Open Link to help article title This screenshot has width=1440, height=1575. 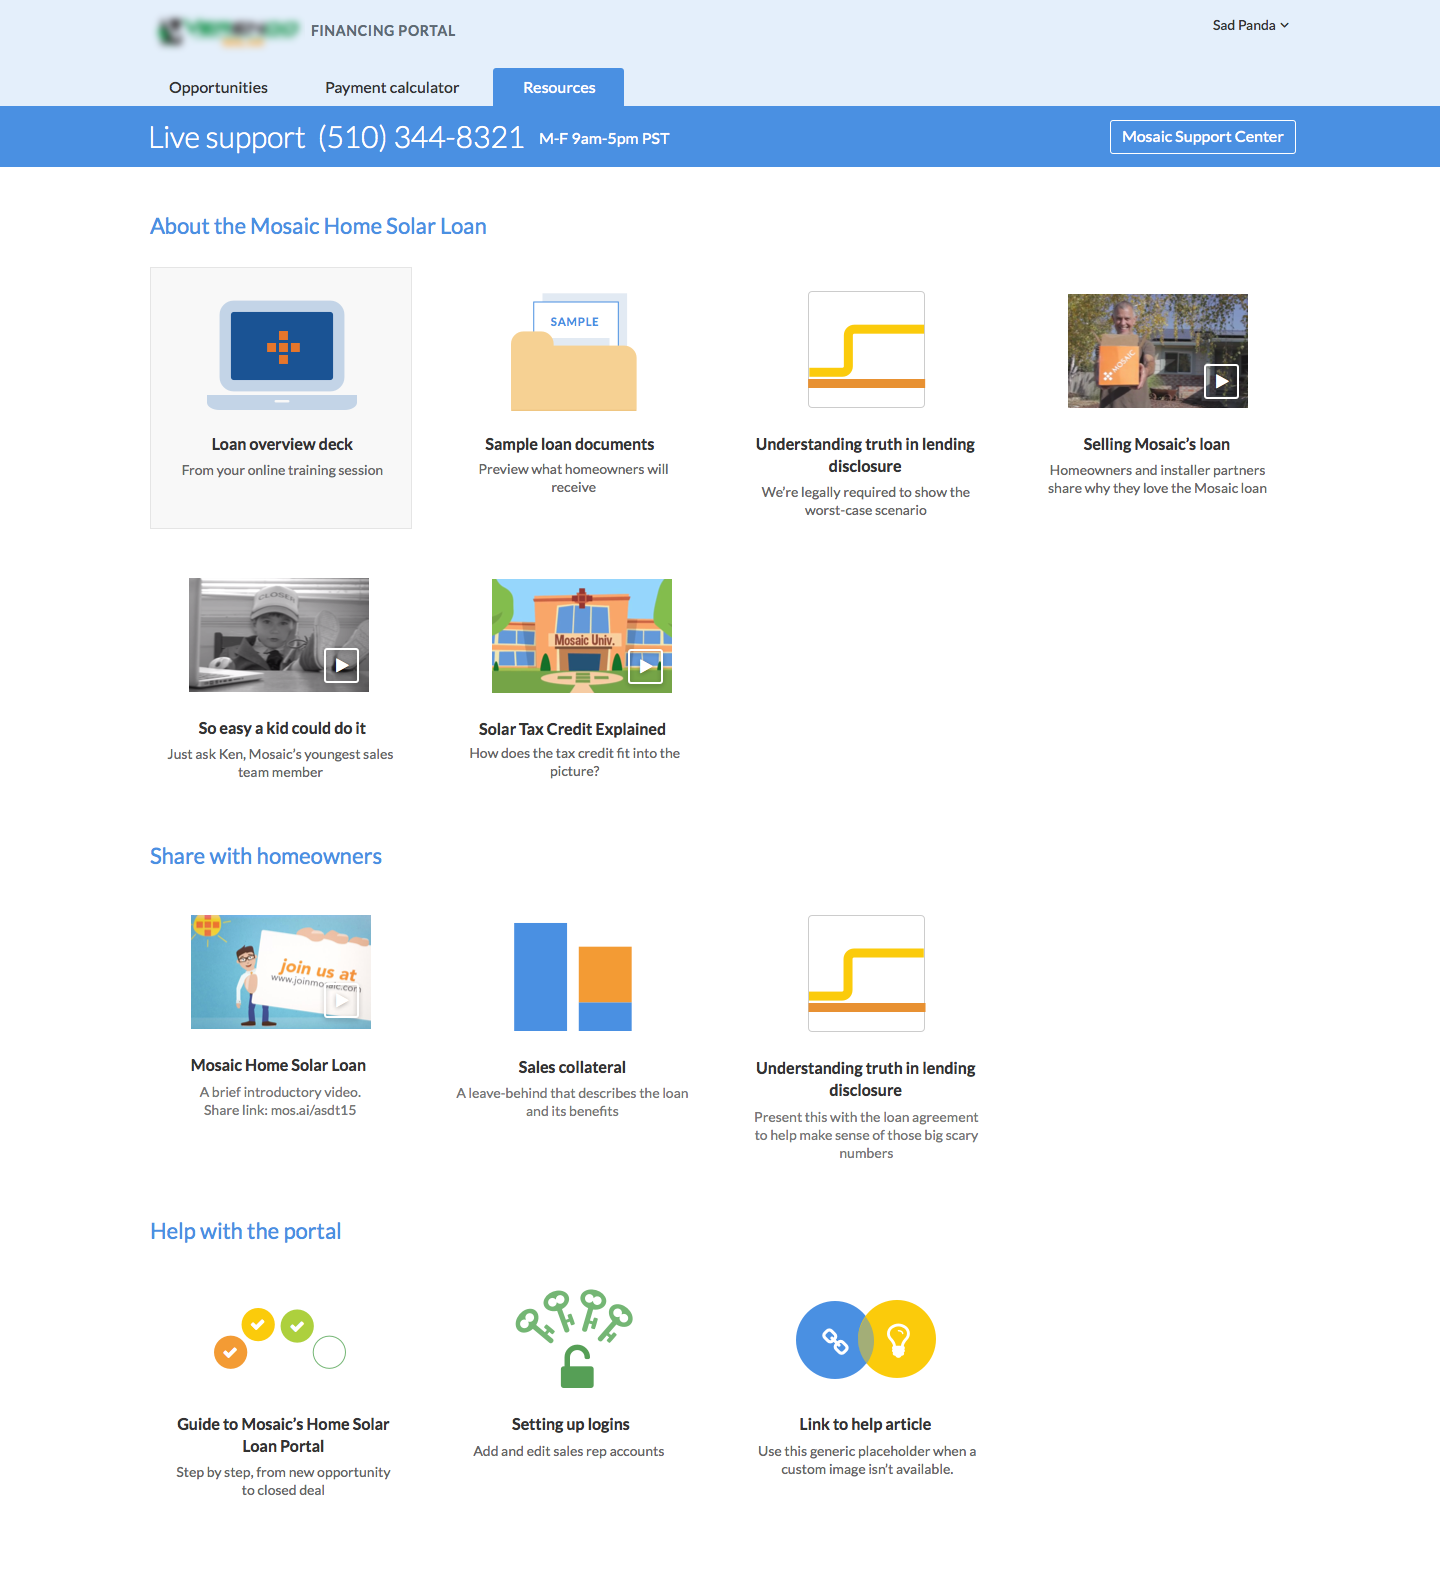pyautogui.click(x=865, y=1424)
